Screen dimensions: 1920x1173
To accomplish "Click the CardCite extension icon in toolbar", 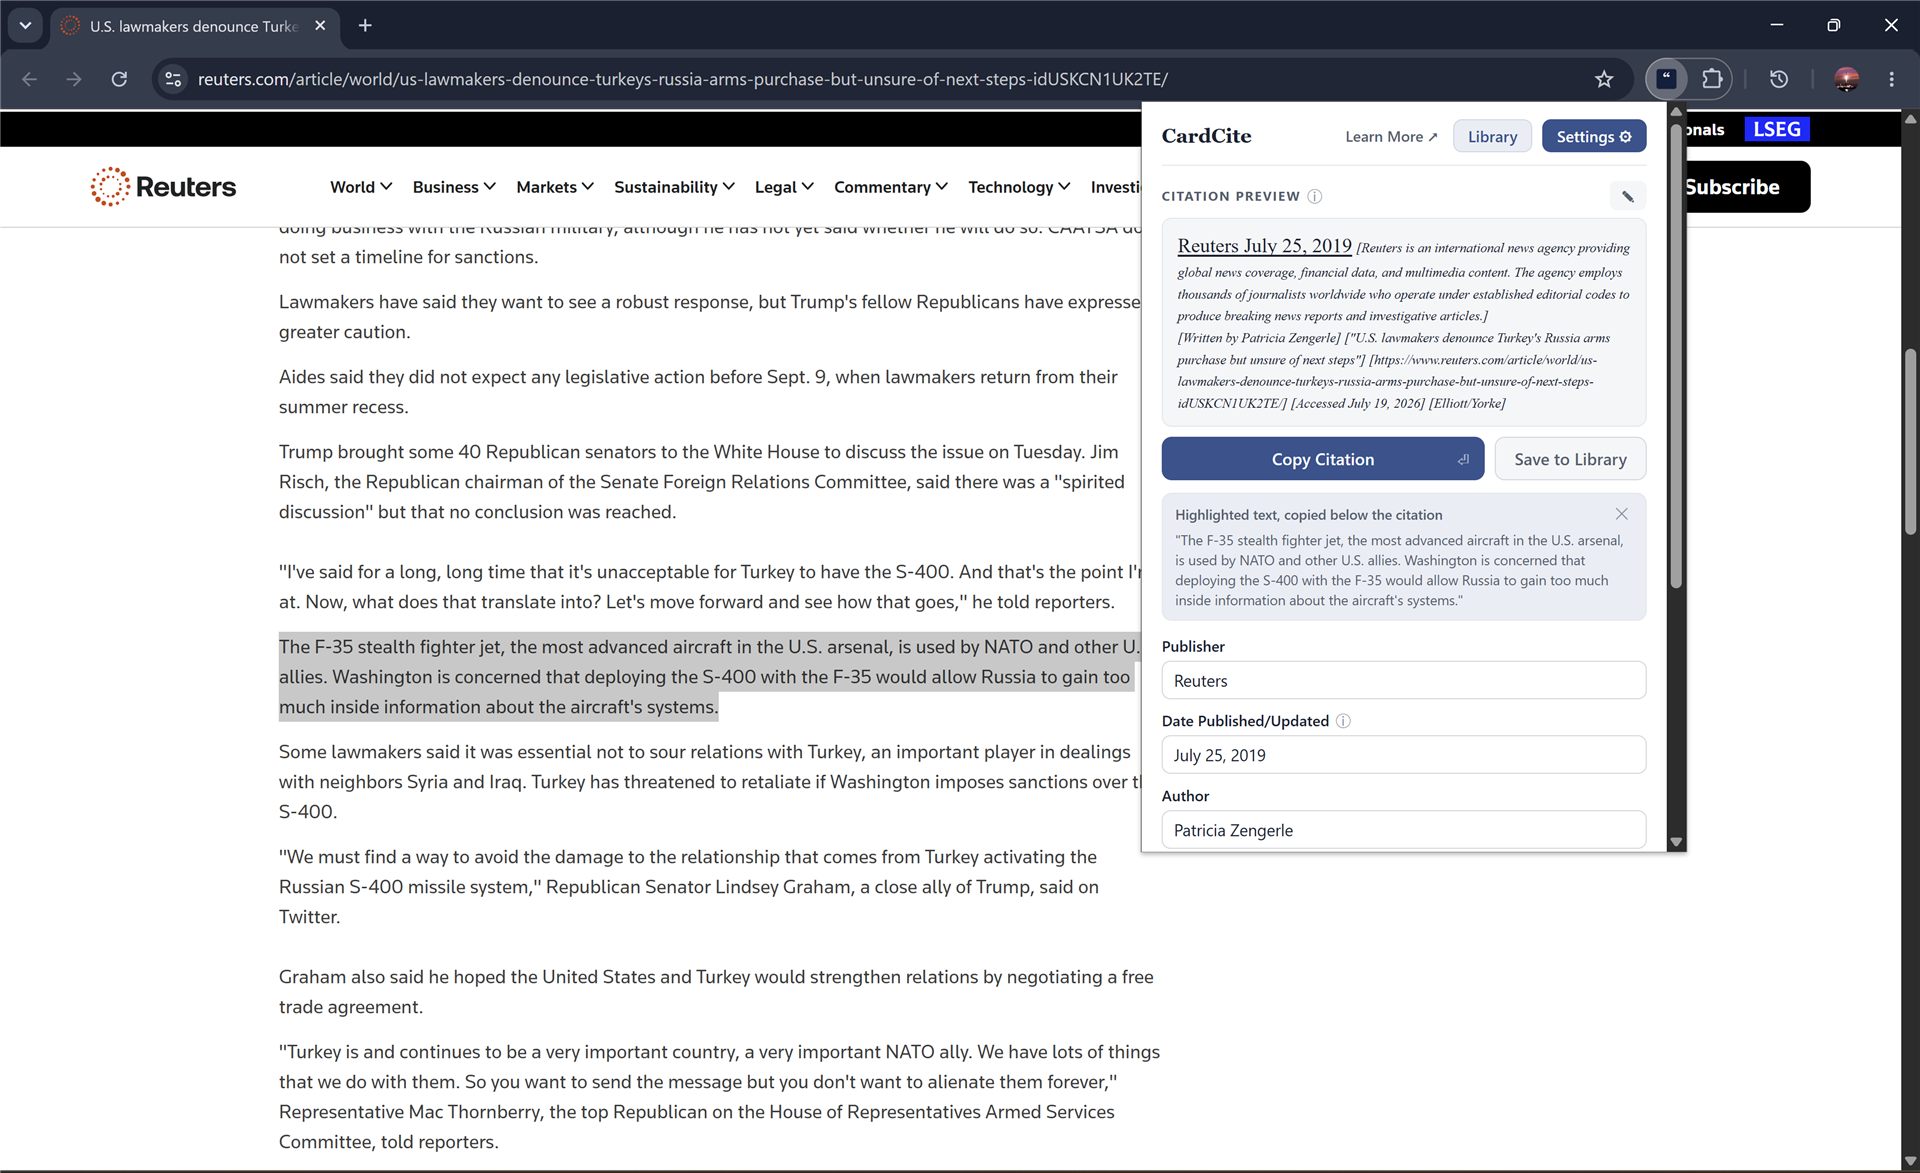I will (x=1666, y=79).
